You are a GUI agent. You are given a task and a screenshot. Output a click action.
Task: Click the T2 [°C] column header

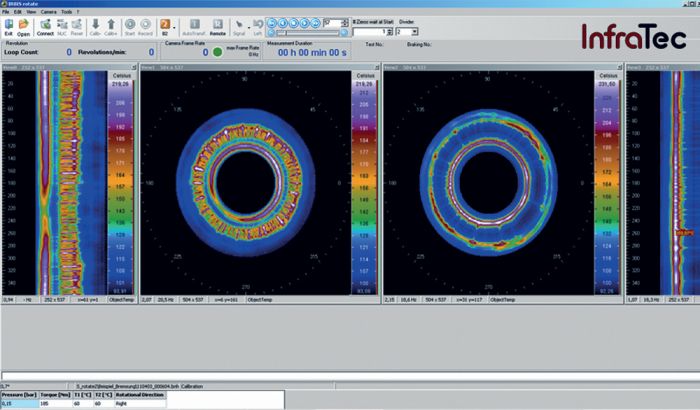[104, 395]
